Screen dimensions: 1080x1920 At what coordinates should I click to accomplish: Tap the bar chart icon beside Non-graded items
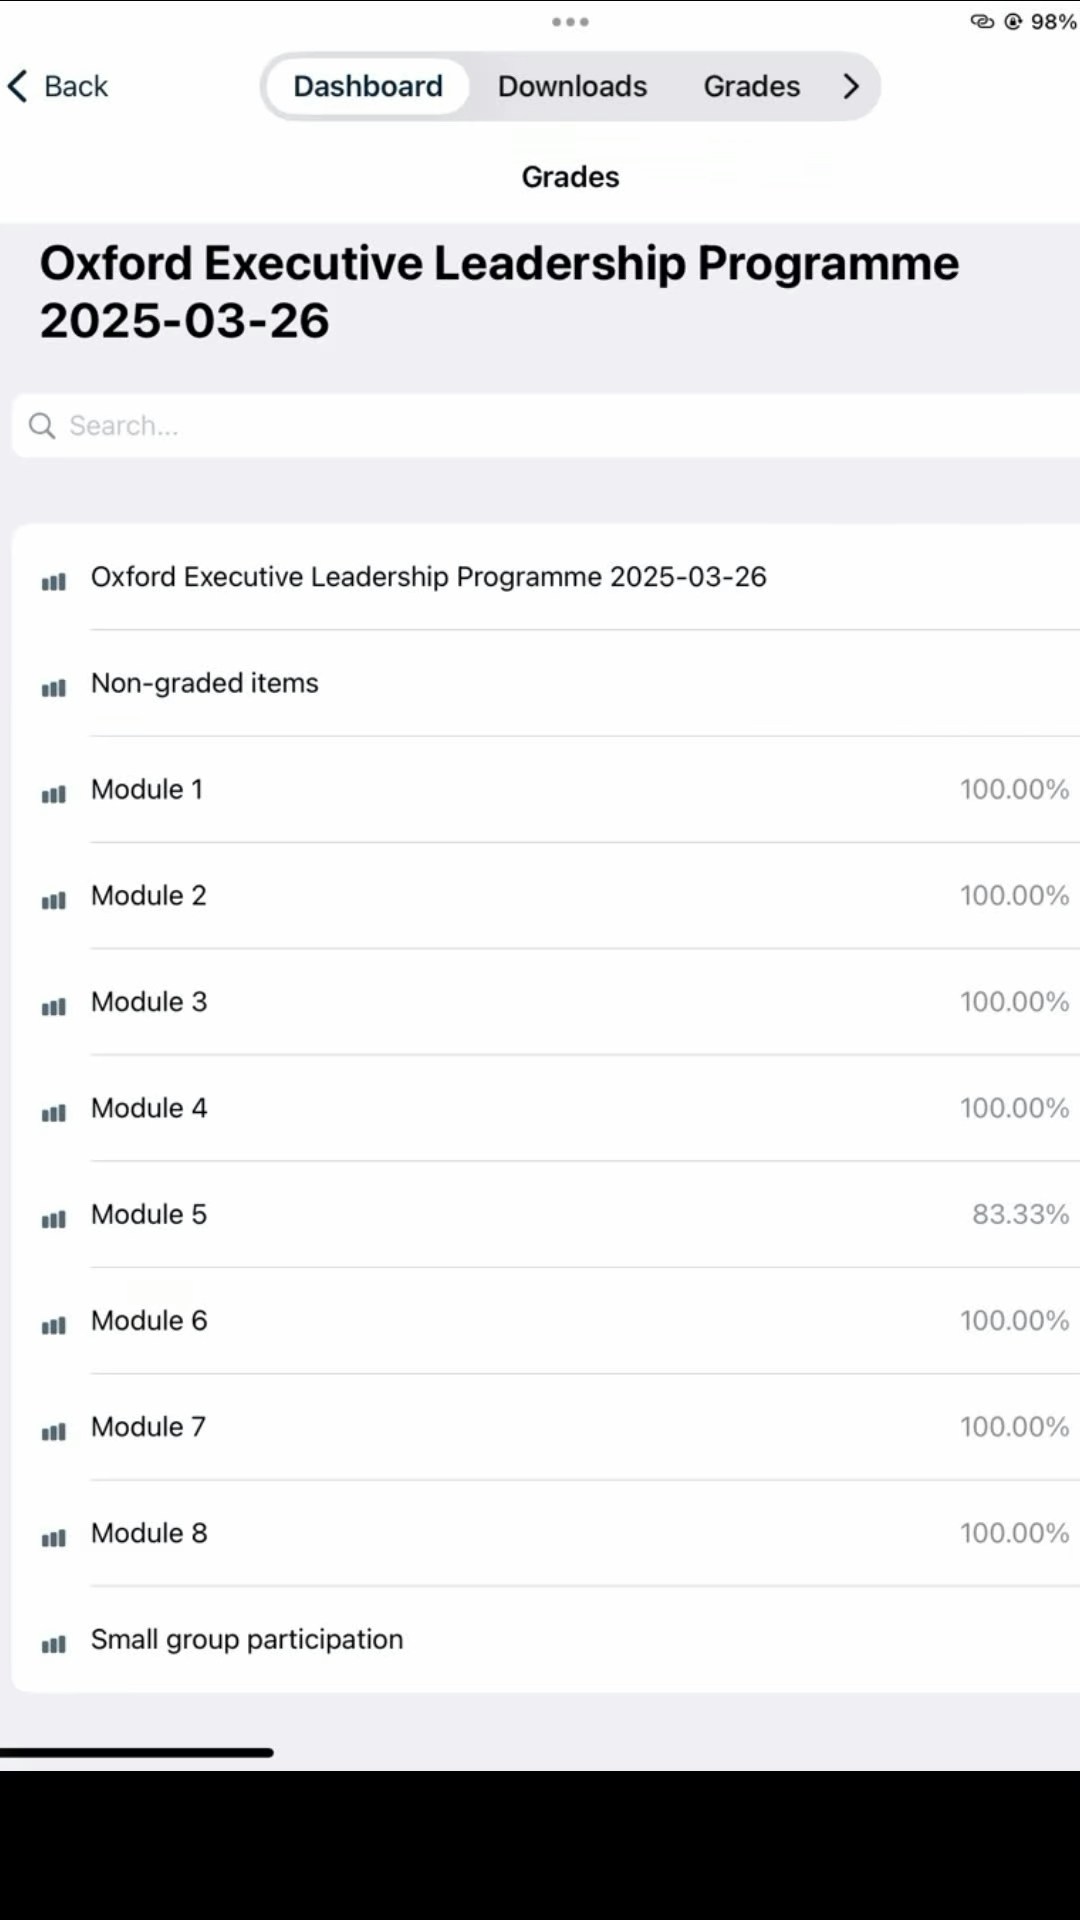(54, 688)
